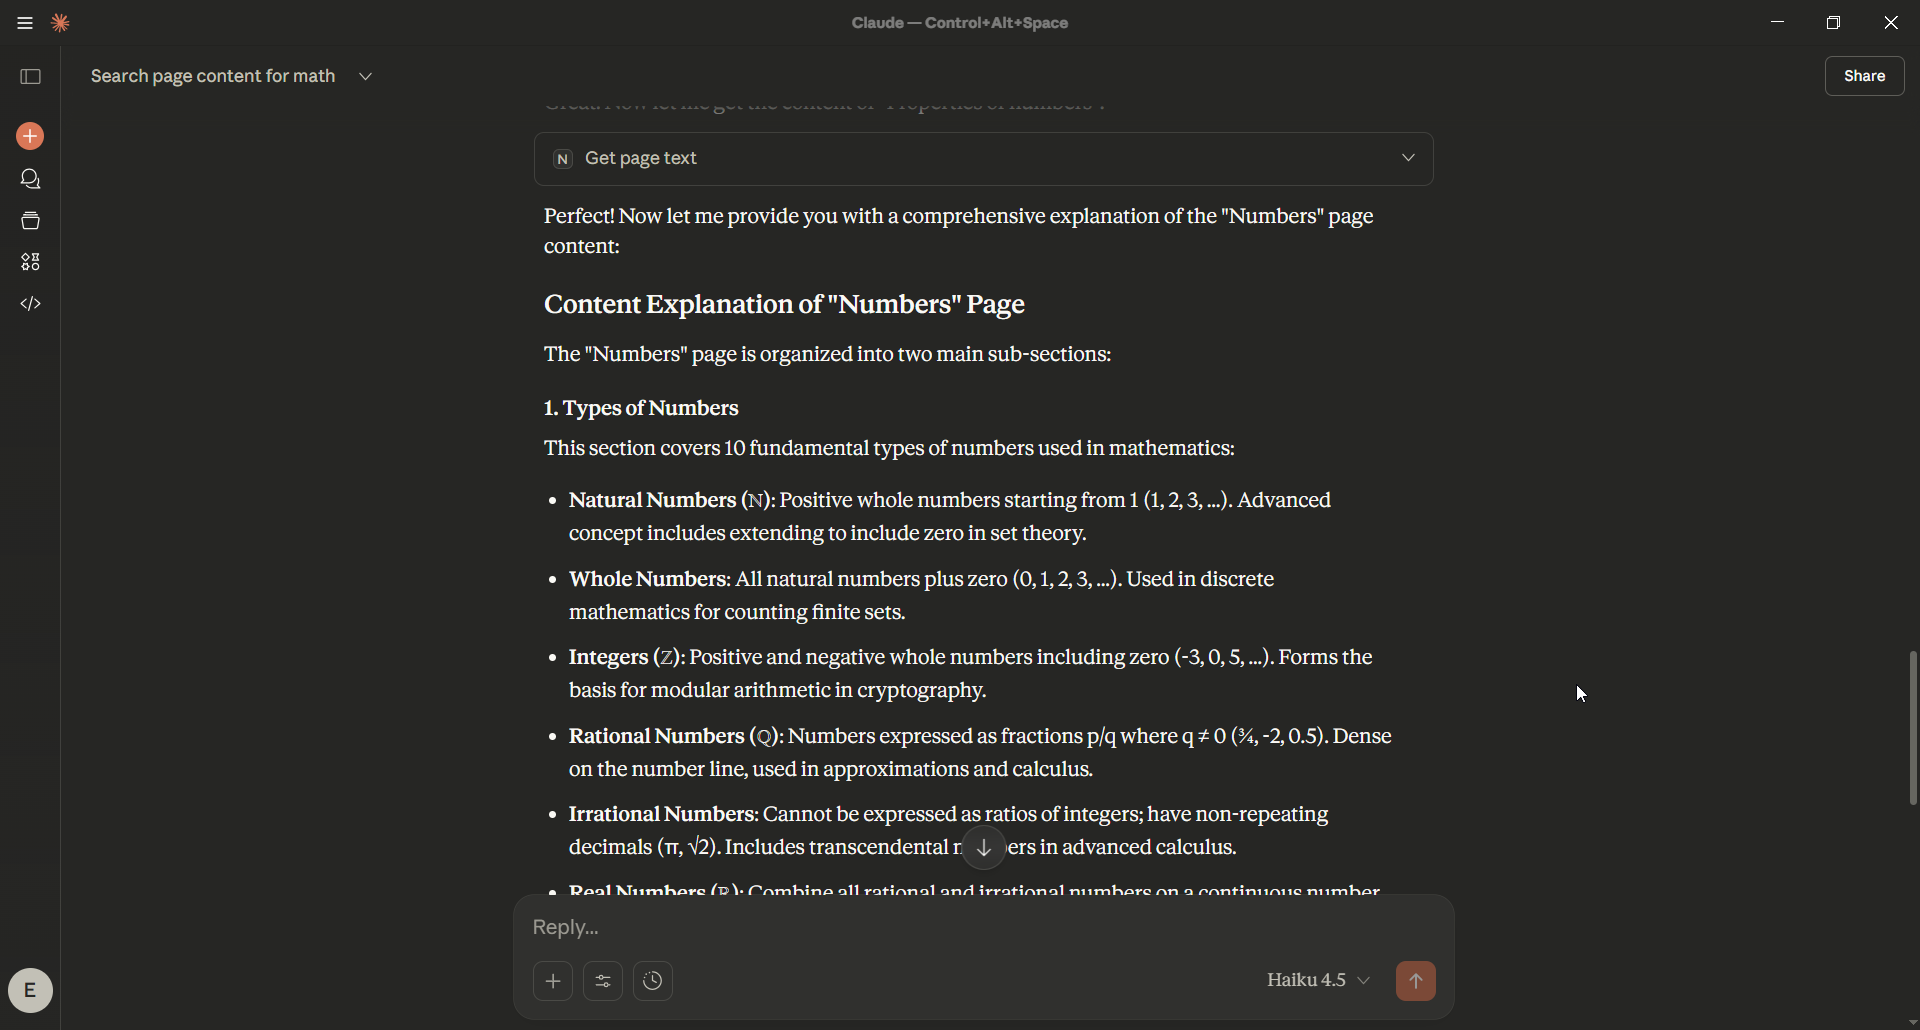Open the hamburger menu
The height and width of the screenshot is (1030, 1920).
click(25, 23)
